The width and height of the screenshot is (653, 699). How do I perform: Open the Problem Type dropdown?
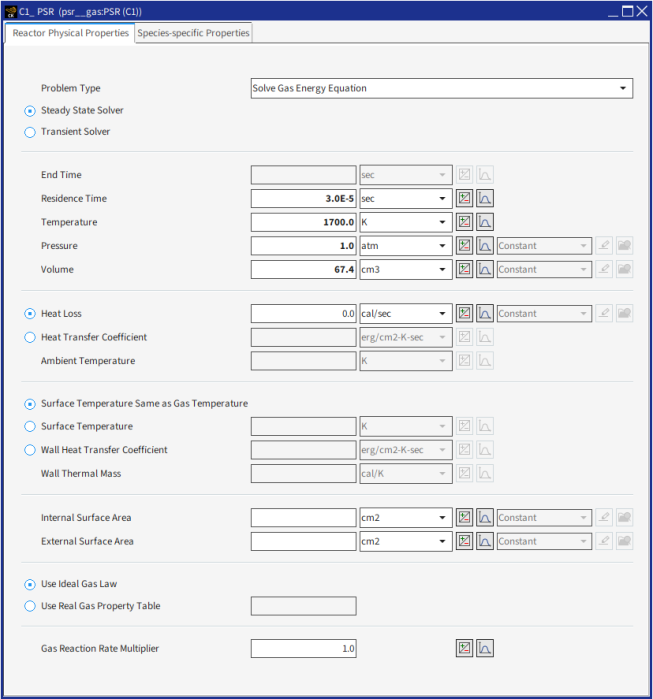pos(441,88)
